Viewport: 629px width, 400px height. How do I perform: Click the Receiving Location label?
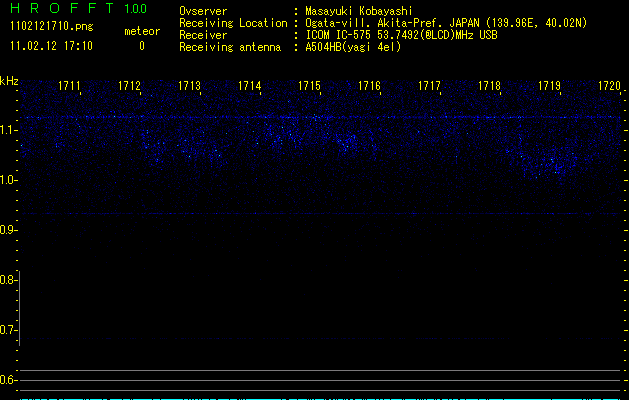pyautogui.click(x=233, y=23)
